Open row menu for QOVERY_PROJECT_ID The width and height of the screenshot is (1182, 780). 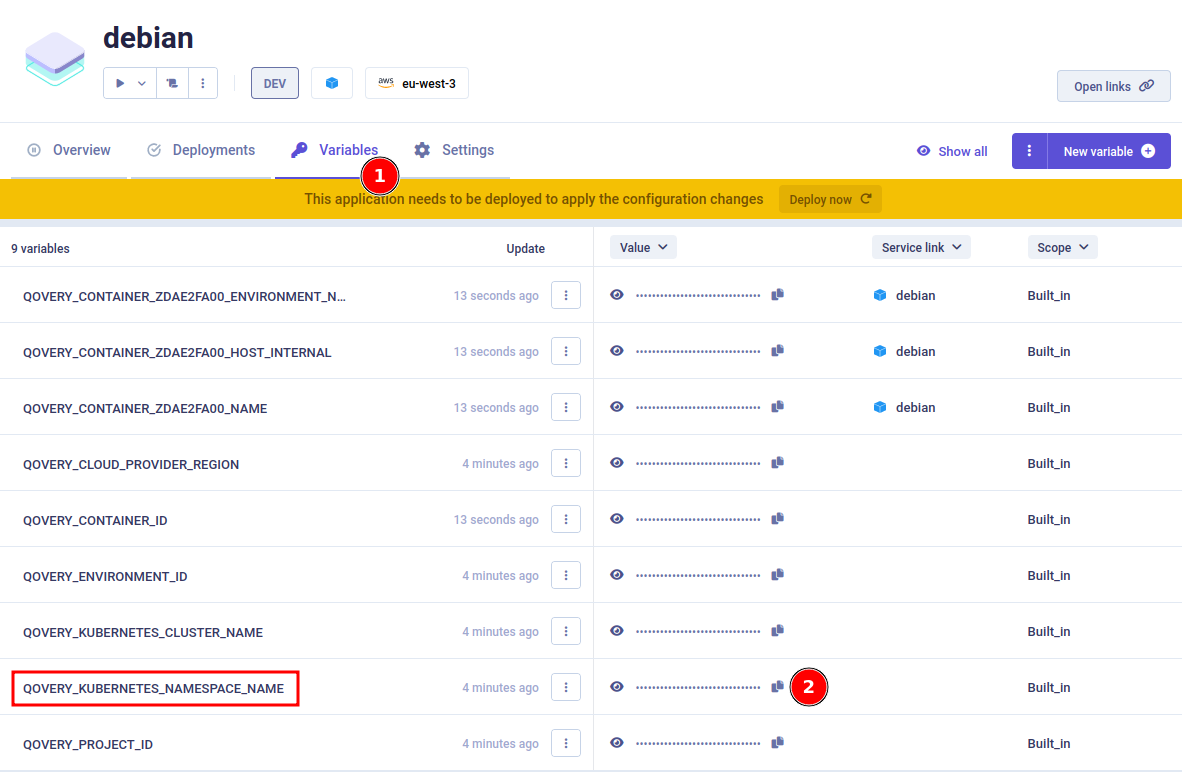[x=566, y=744]
